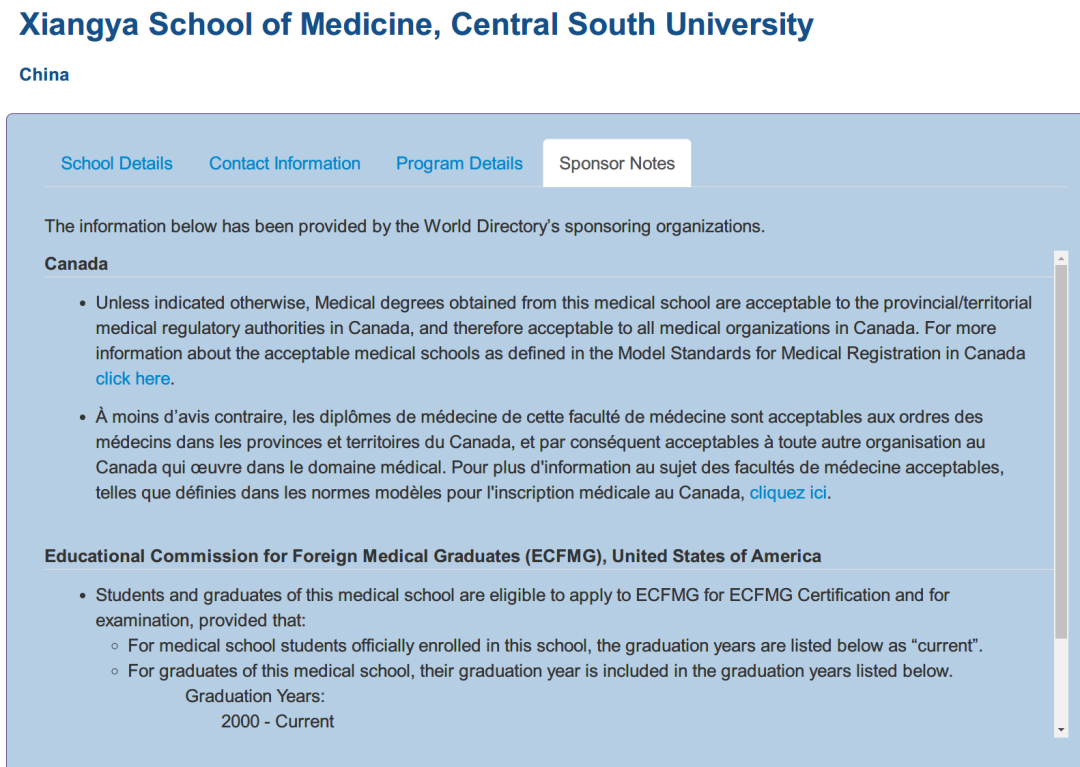1080x767 pixels.
Task: Click the French Canada bullet paragraph
Action: 550,454
